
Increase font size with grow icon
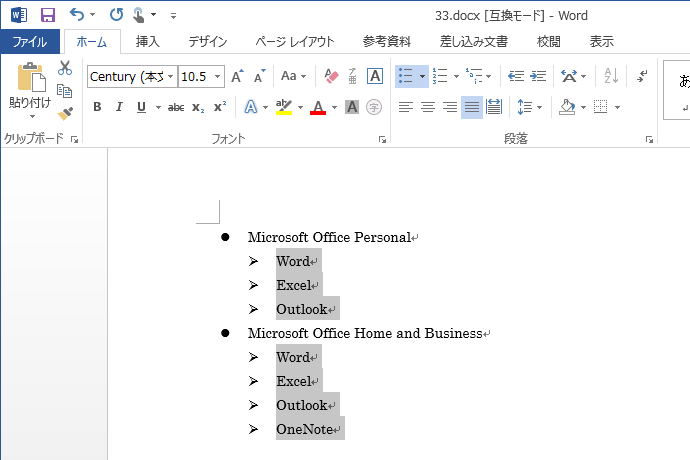click(x=238, y=77)
